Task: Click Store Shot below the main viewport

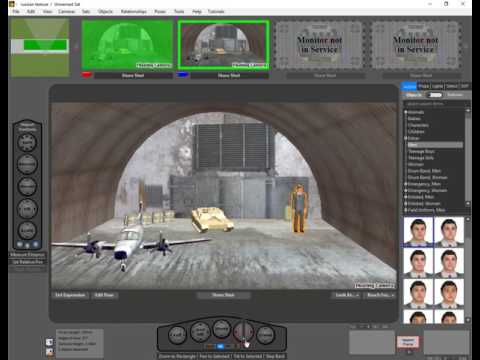Action: [x=223, y=295]
